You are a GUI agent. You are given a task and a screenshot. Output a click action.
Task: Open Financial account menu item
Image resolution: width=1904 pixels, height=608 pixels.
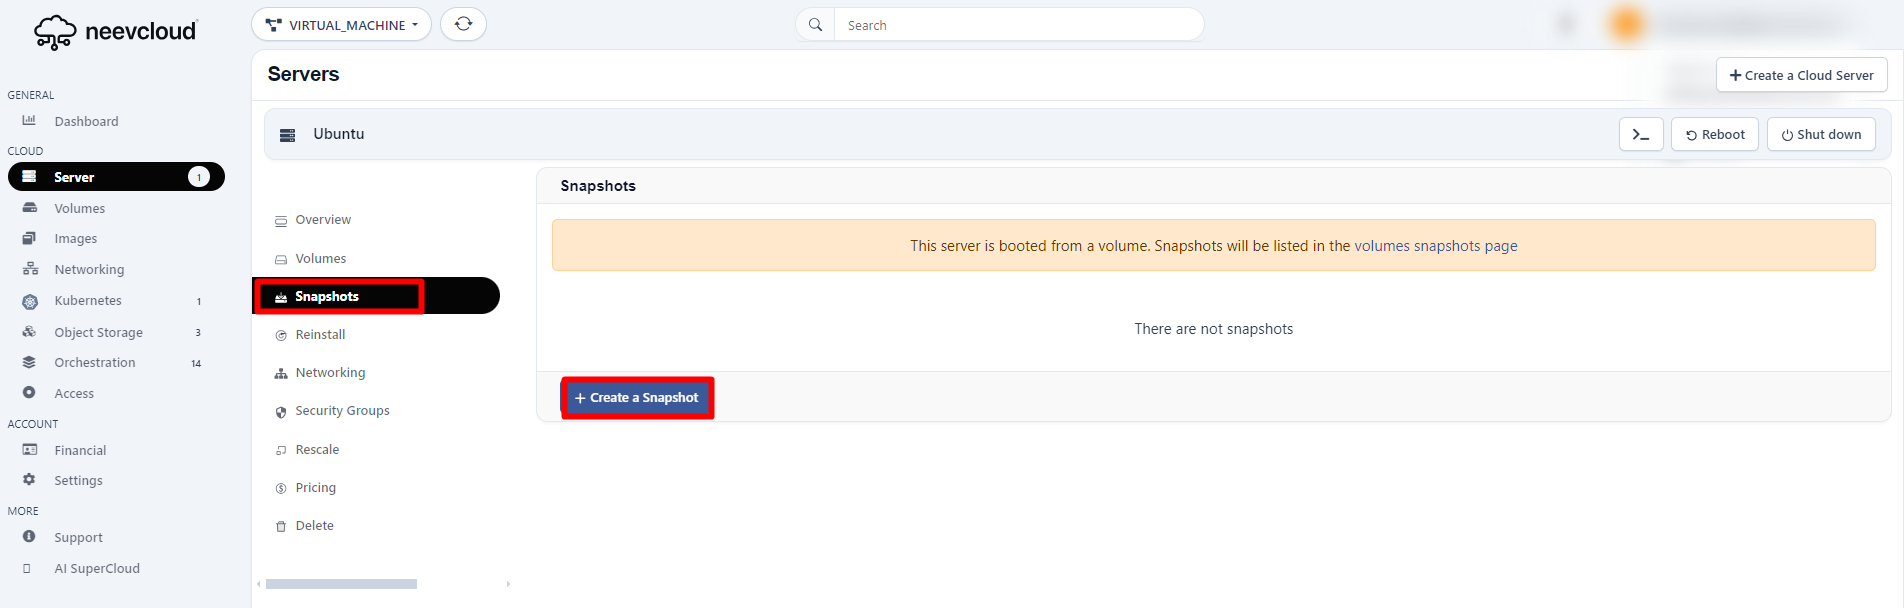[80, 450]
